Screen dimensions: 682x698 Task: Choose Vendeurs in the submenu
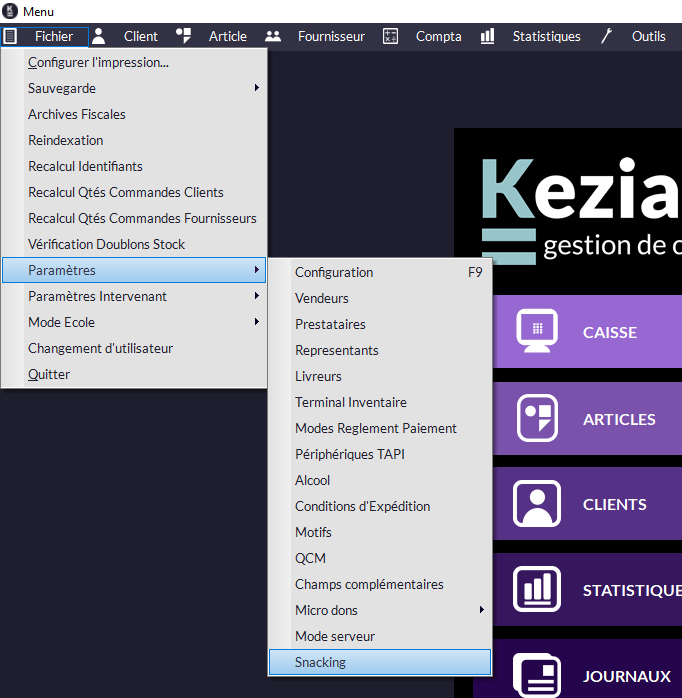(322, 298)
